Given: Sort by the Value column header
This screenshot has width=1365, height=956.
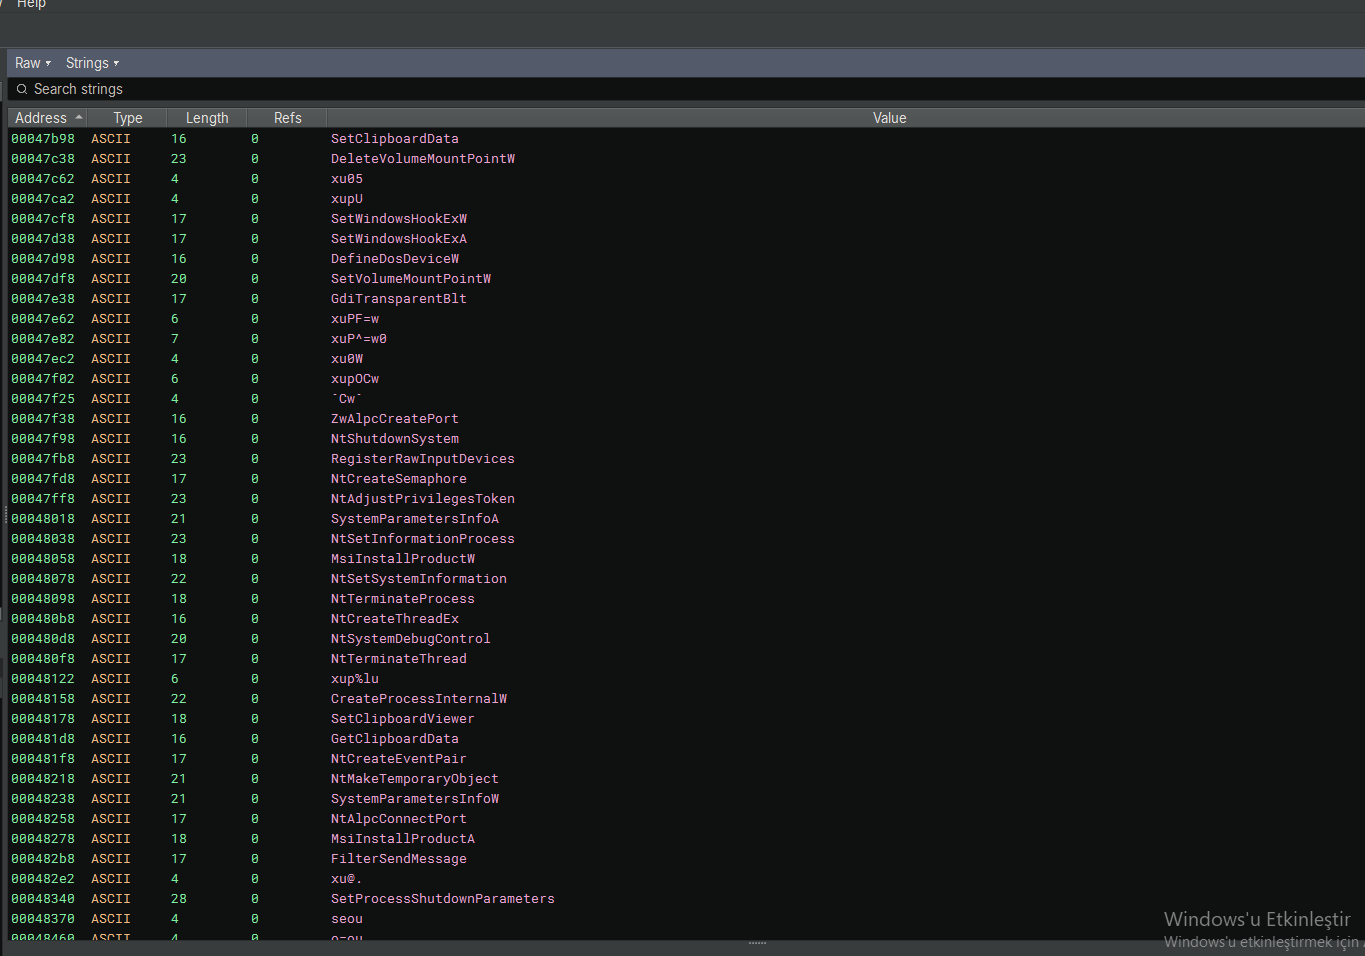Looking at the screenshot, I should [889, 118].
